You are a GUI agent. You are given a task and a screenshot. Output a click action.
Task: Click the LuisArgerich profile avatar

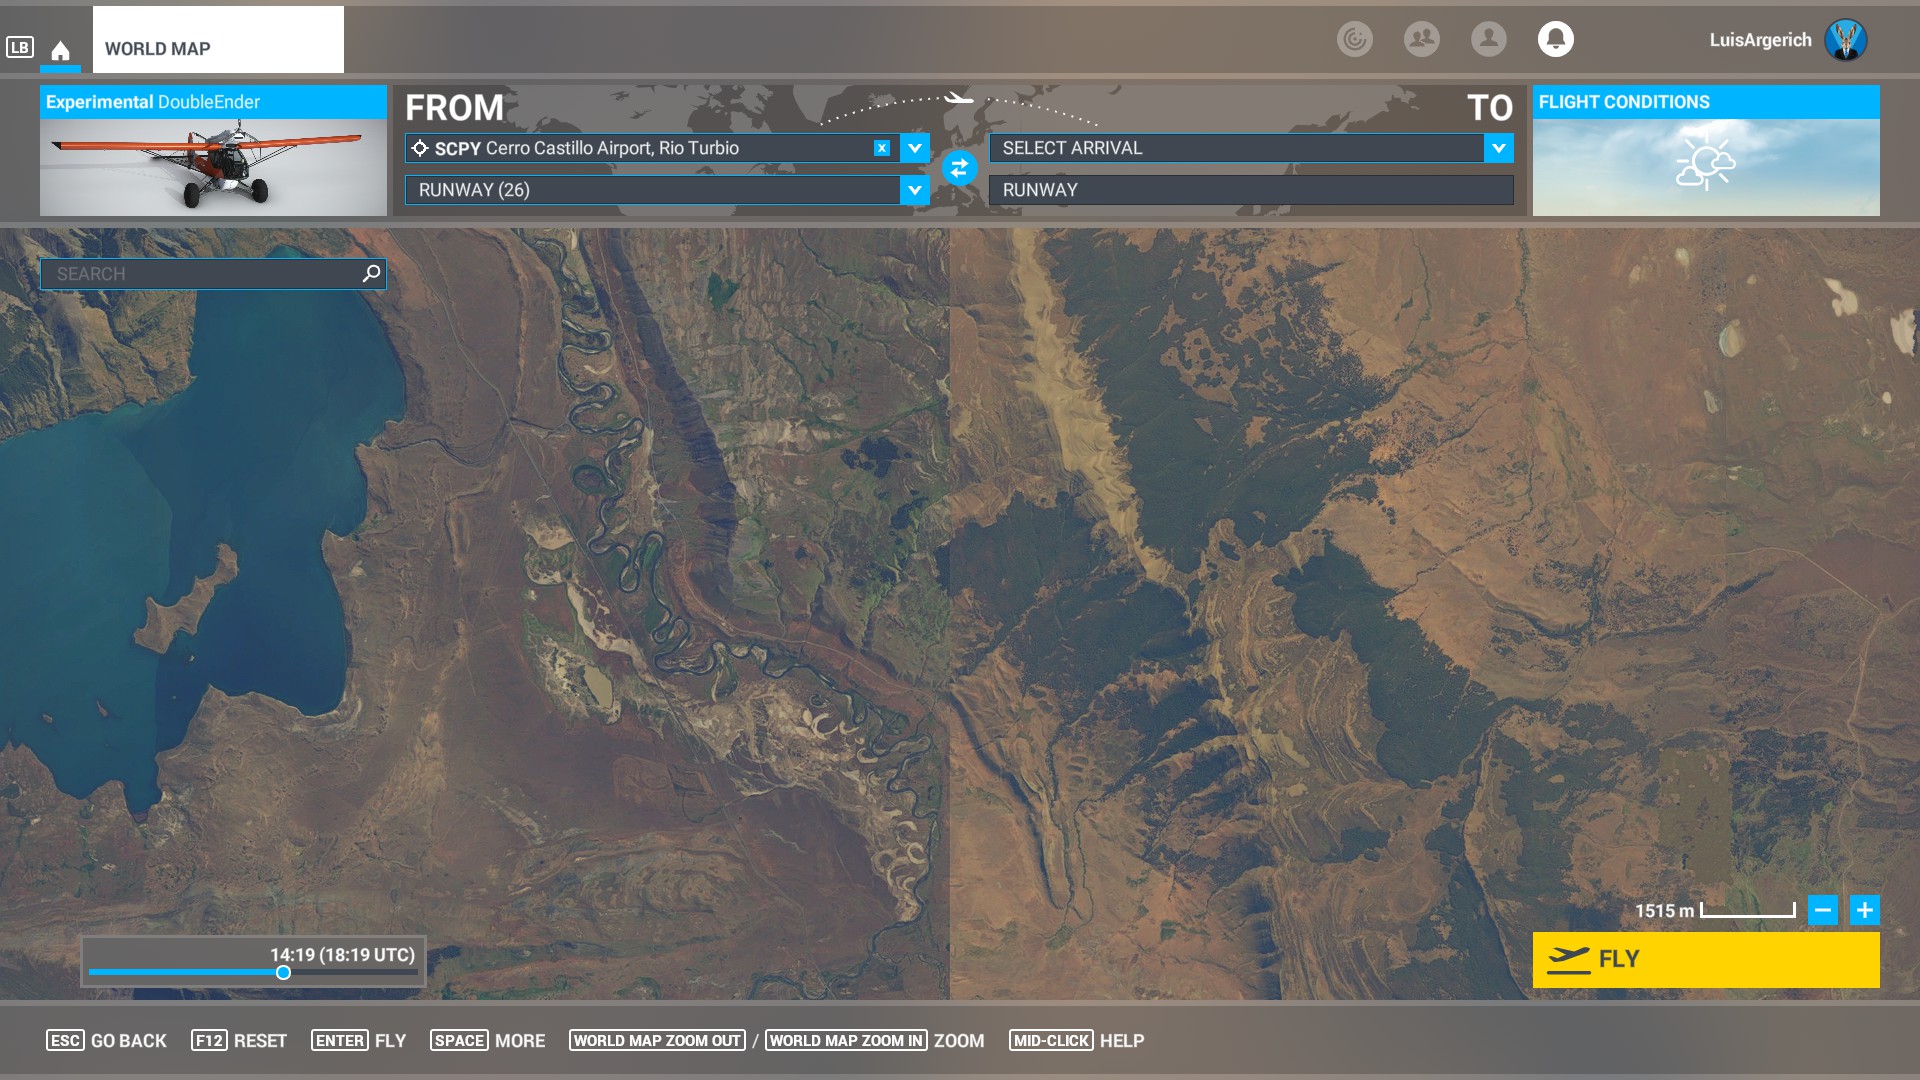[x=1845, y=40]
